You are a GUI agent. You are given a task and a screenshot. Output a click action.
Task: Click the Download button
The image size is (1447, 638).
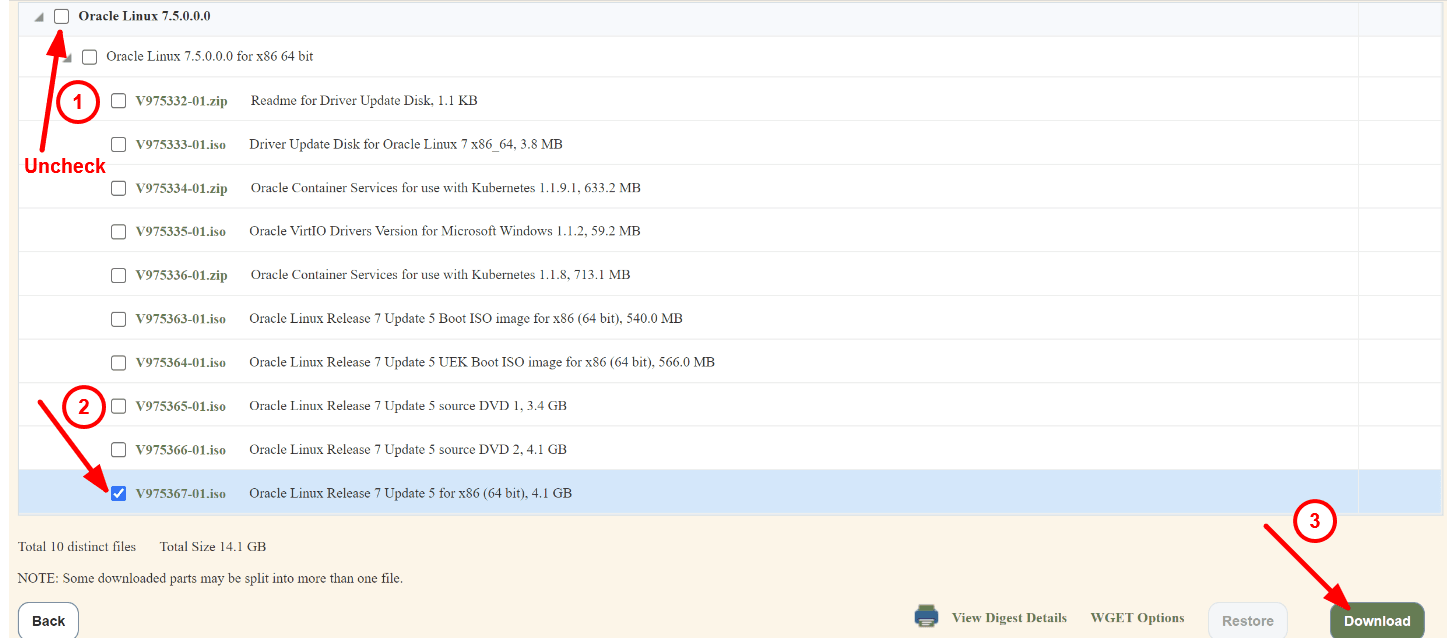1377,620
